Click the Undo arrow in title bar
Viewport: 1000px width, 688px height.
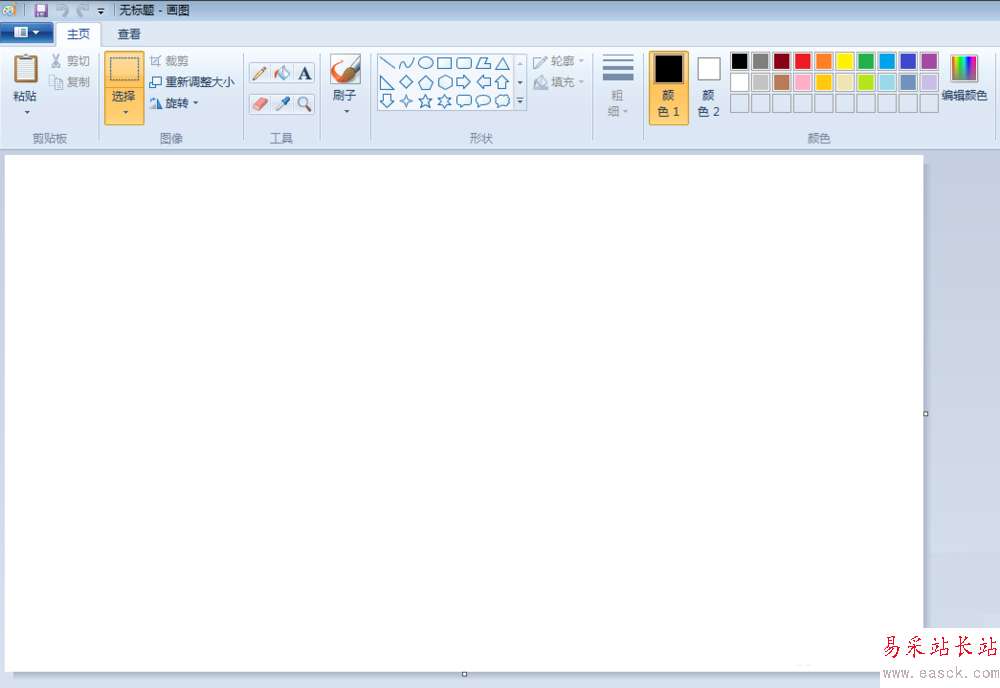tap(62, 10)
